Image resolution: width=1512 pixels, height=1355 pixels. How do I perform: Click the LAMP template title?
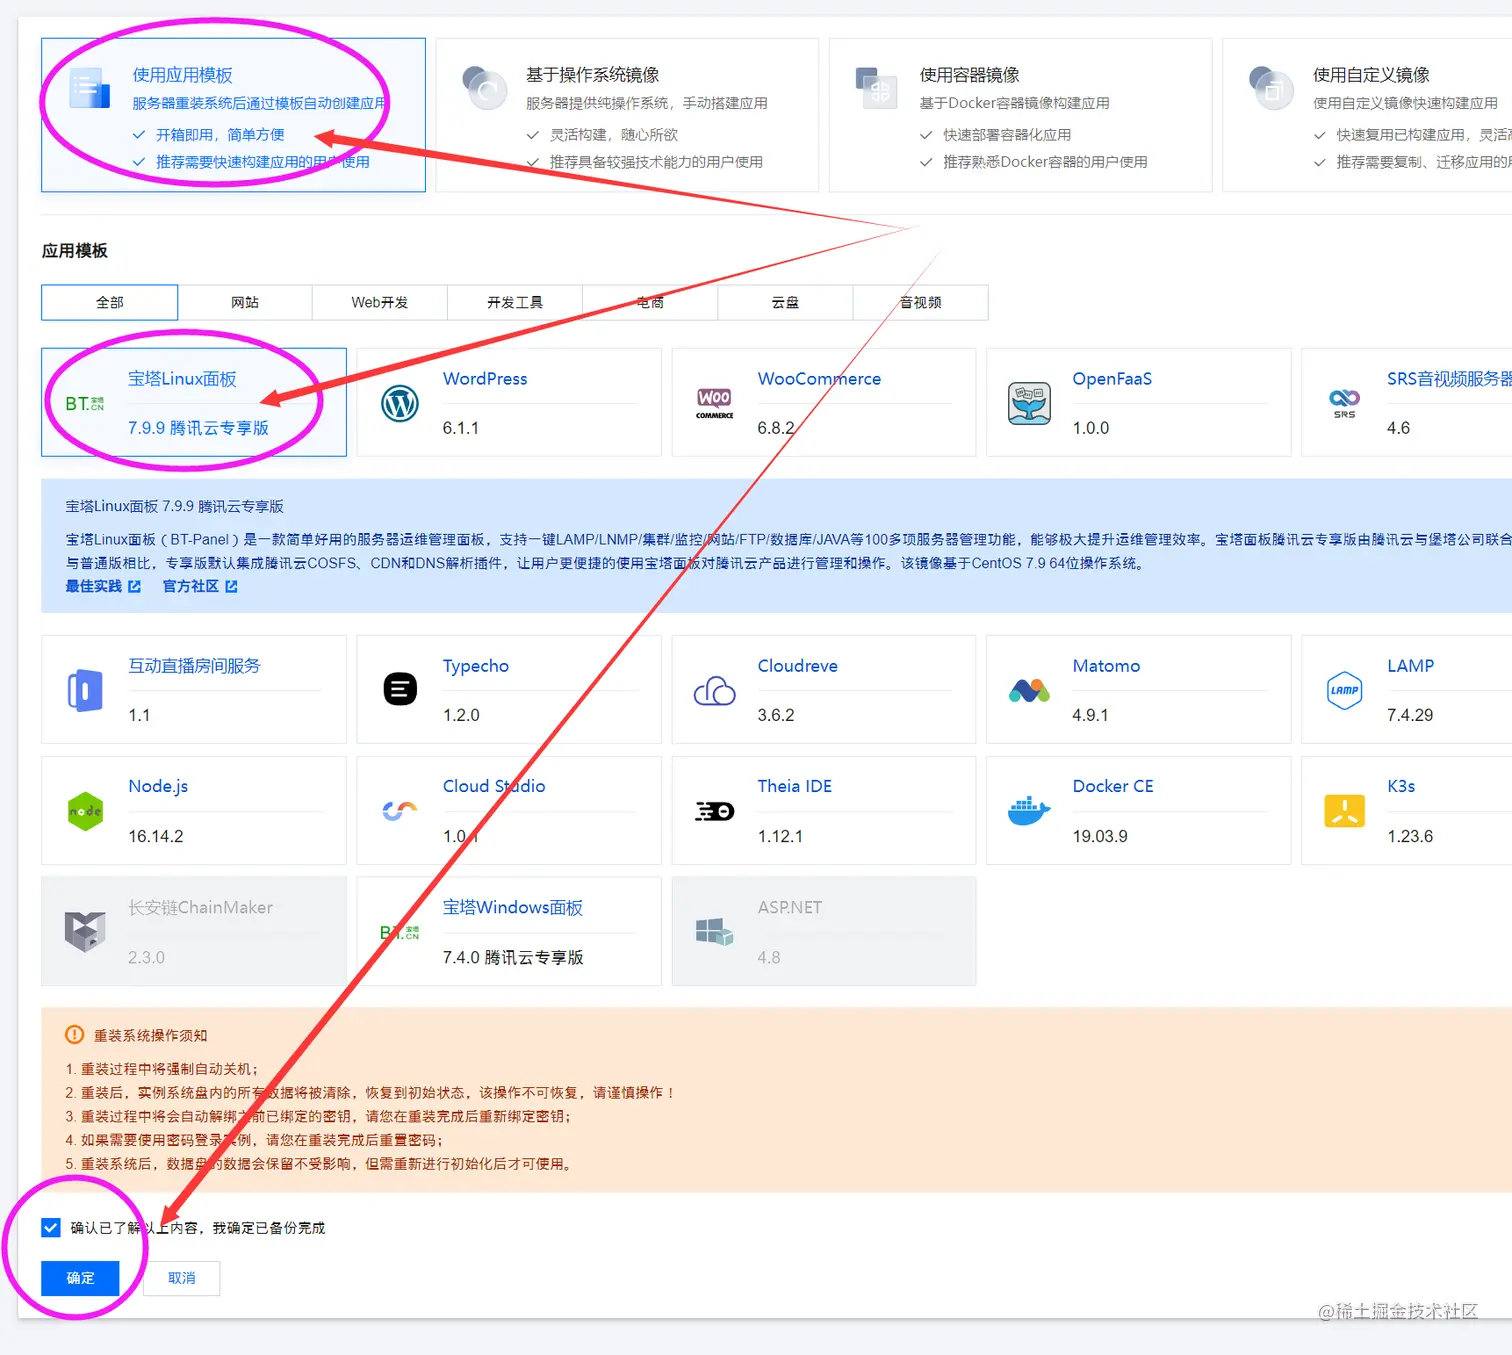pos(1410,666)
